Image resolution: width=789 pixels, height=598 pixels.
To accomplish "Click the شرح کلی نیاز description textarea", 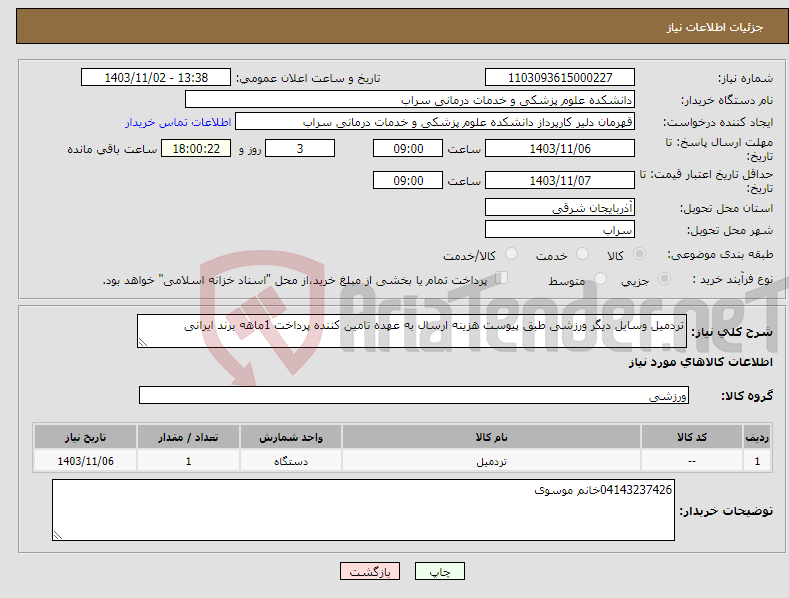I will [412, 331].
